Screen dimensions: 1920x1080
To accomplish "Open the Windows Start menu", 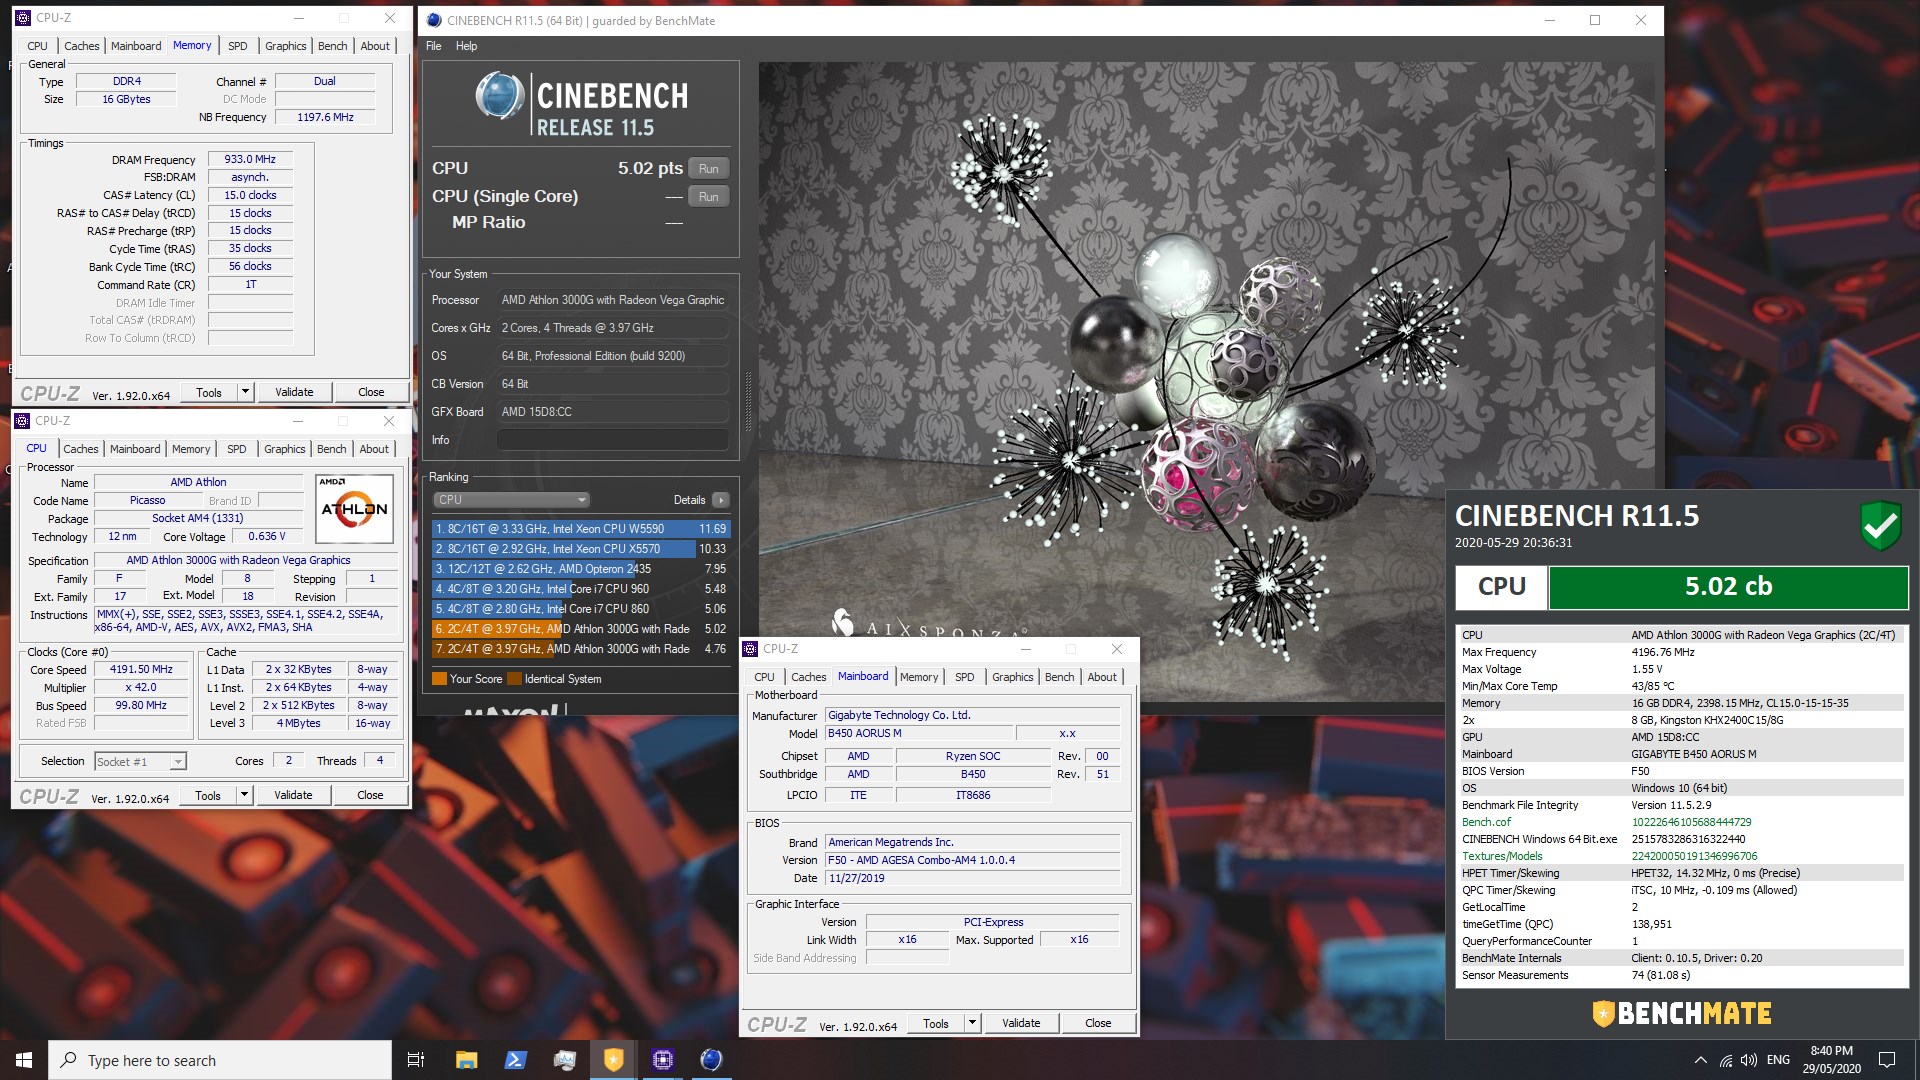I will (24, 1060).
